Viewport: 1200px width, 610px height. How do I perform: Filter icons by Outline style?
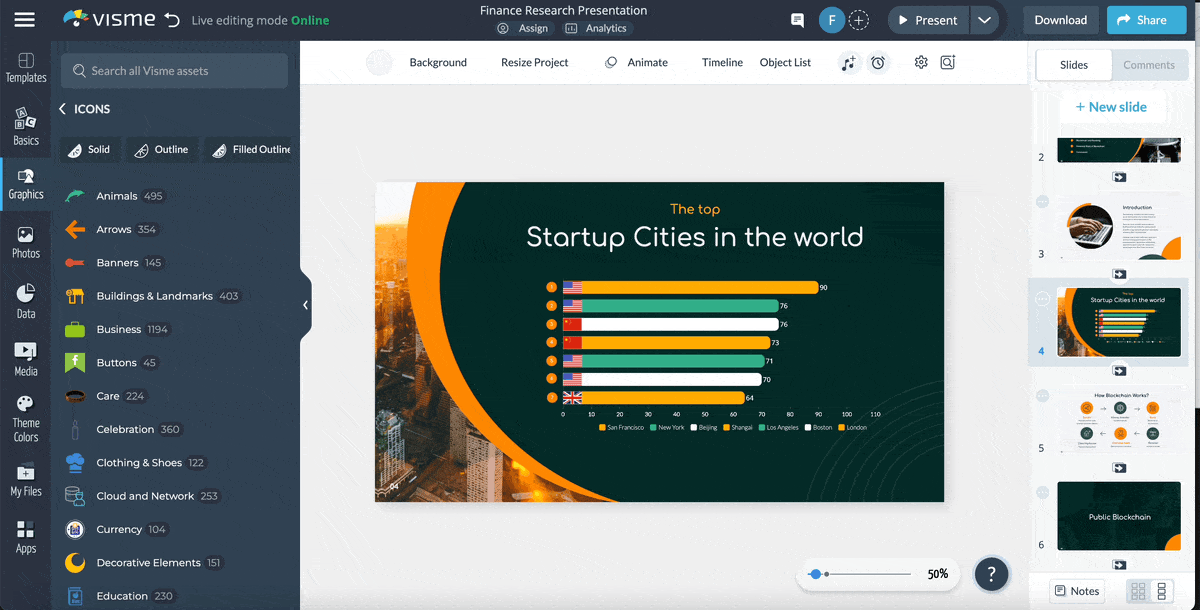point(161,150)
